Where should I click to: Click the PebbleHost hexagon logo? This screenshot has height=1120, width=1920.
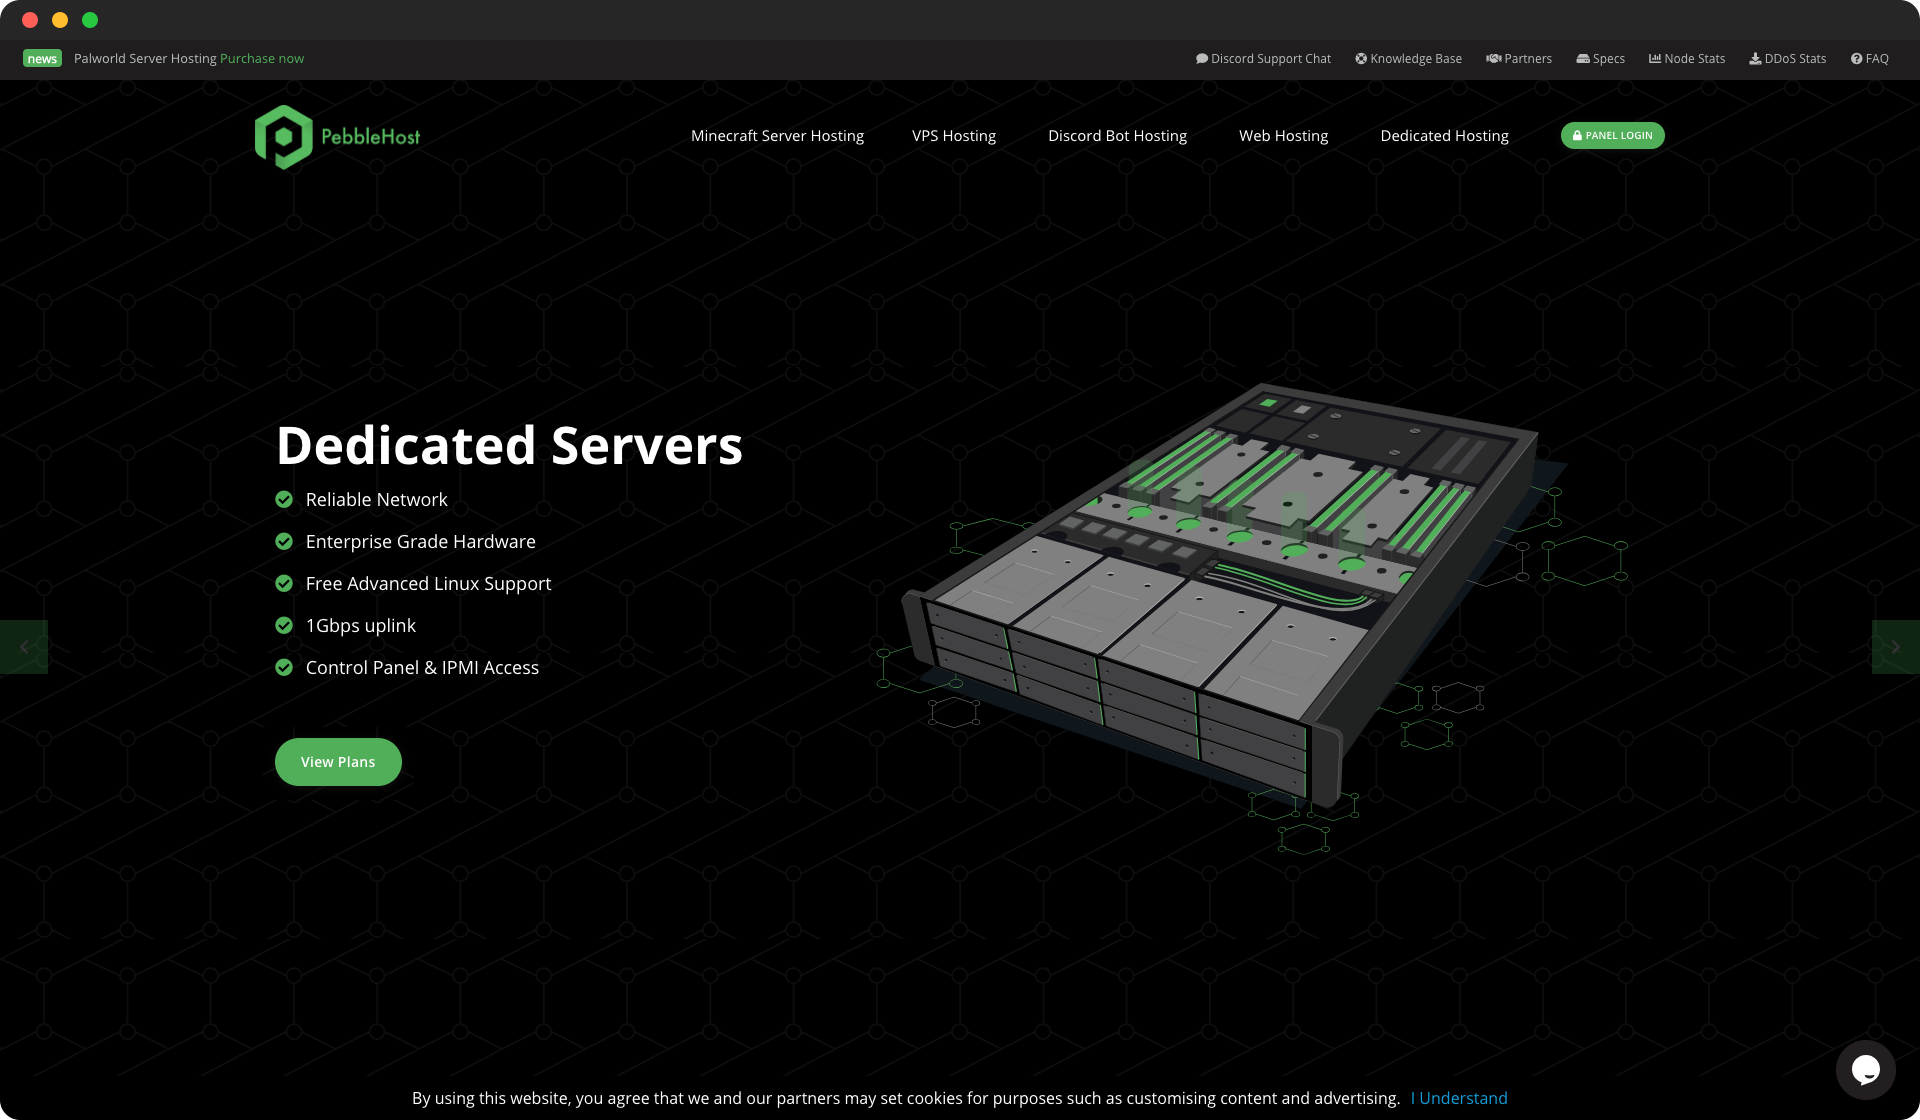[x=284, y=137]
